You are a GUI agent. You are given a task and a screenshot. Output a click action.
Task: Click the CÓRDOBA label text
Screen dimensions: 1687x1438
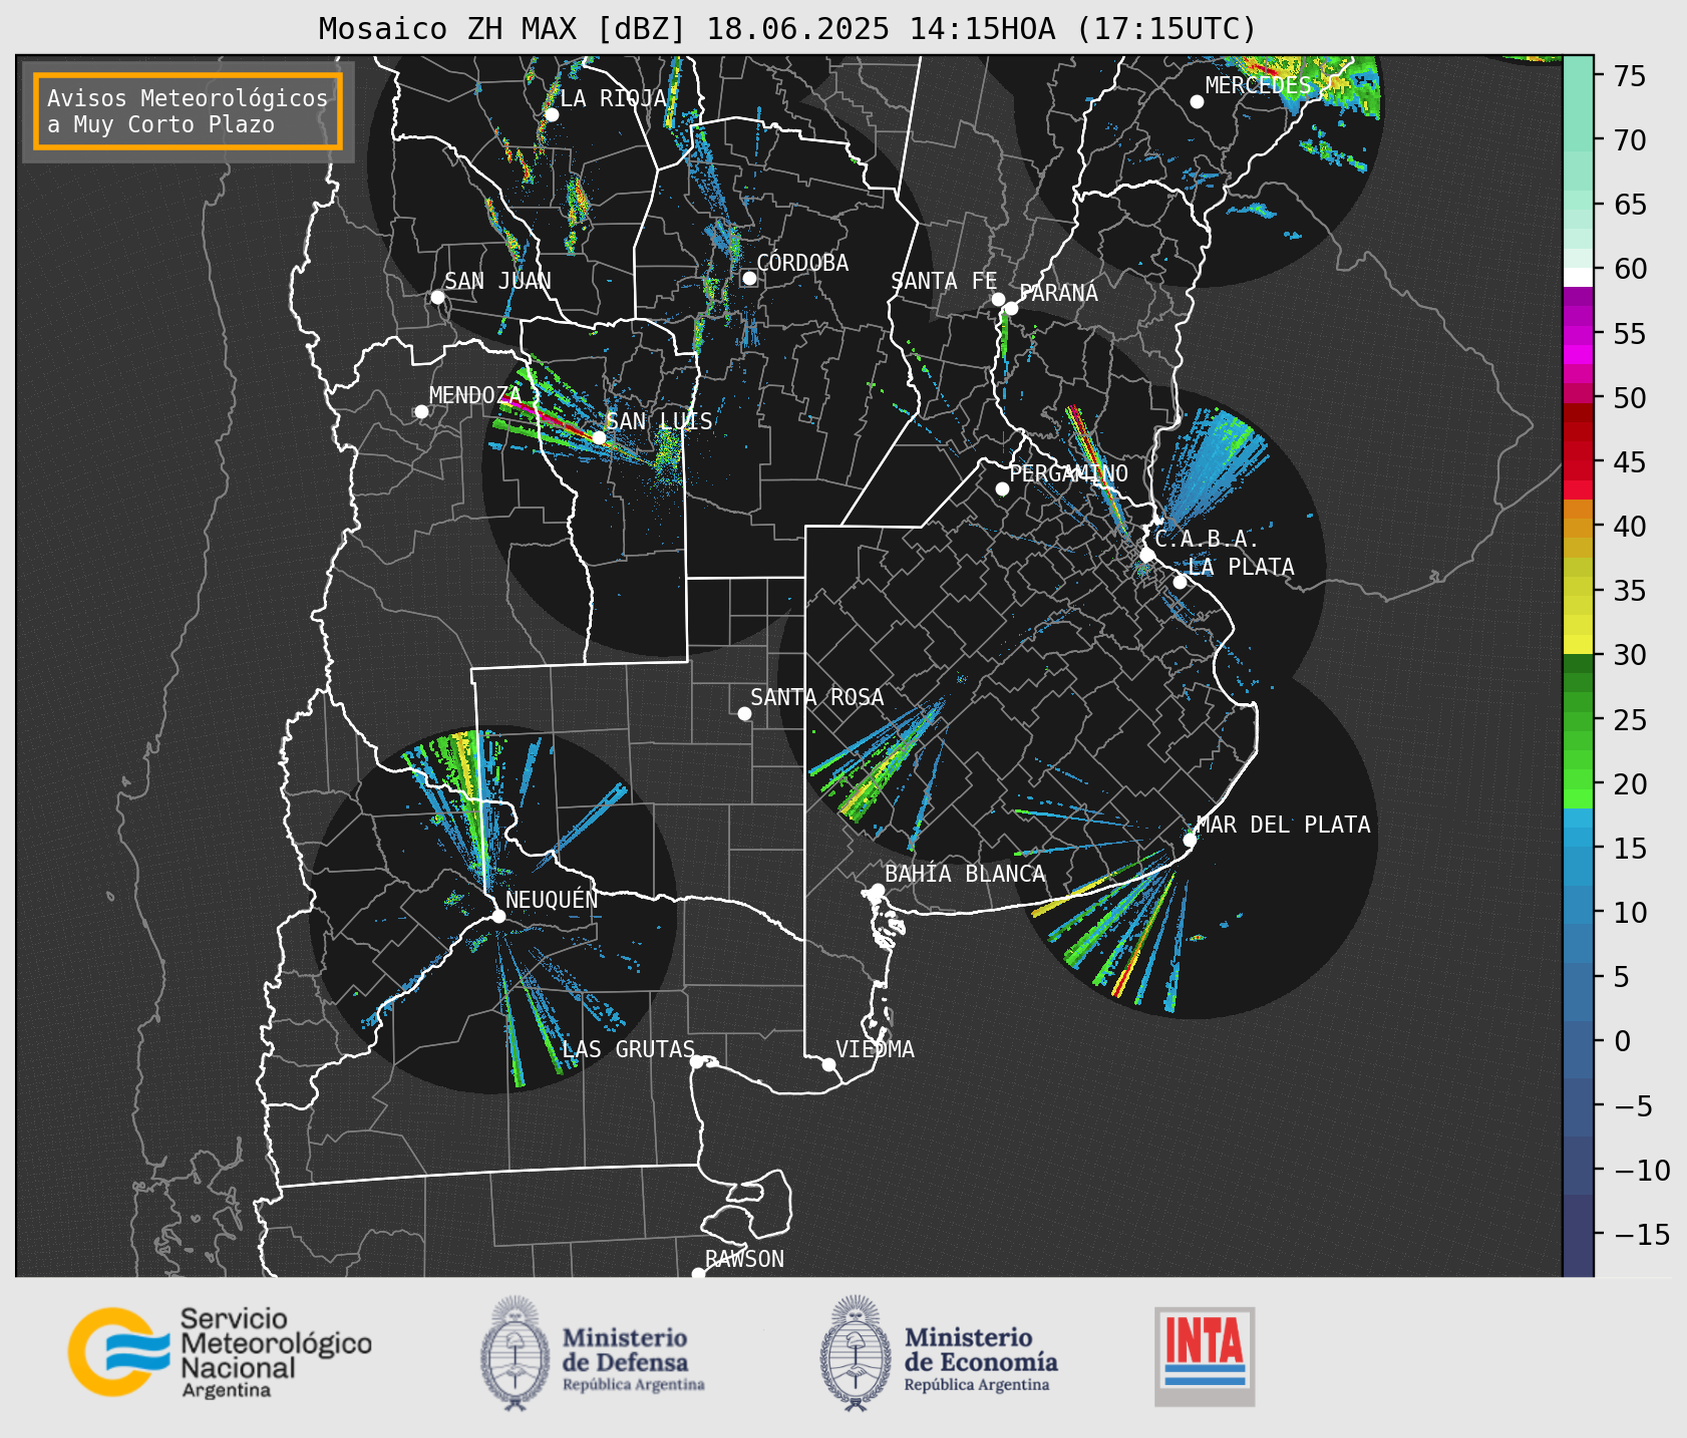[x=802, y=263]
